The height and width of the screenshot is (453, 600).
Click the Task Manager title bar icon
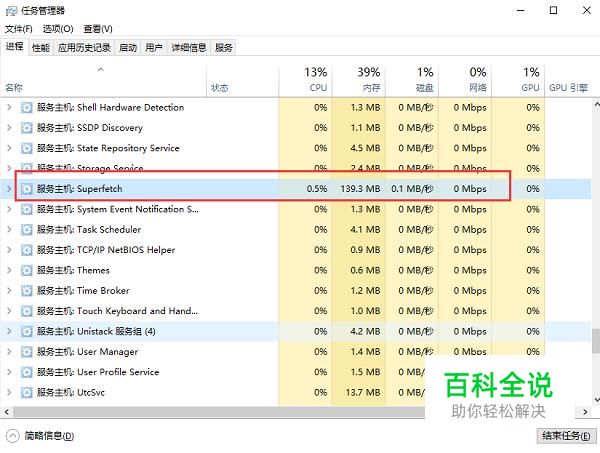point(11,11)
